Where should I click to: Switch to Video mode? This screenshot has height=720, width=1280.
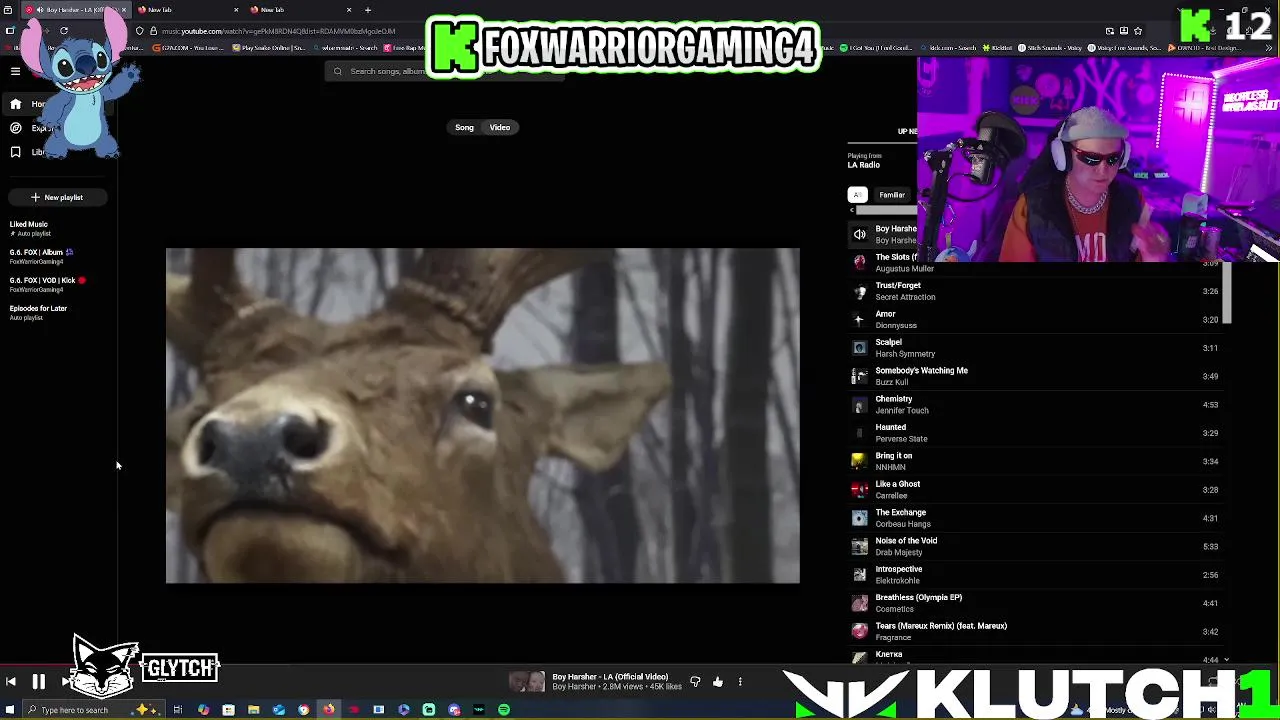(x=500, y=127)
